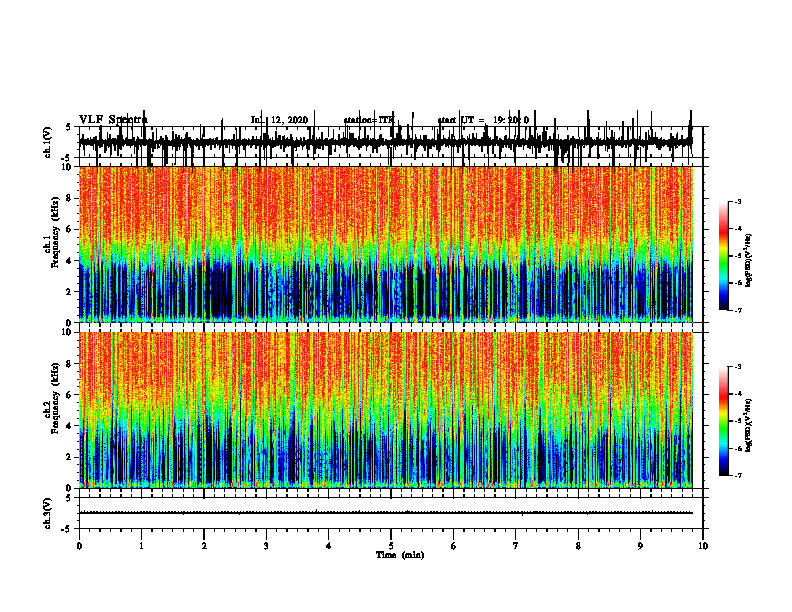Click the flat ch.3 voltage trace
This screenshot has height=612, width=792.
tap(386, 513)
